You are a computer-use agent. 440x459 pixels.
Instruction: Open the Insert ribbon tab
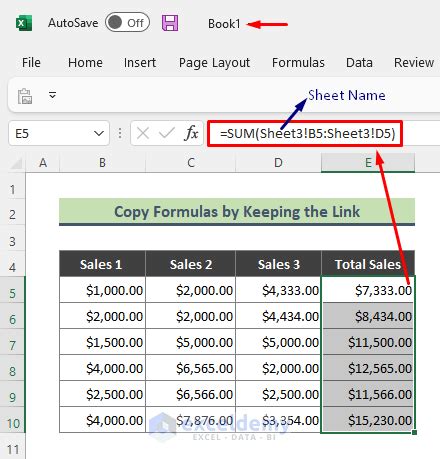(x=140, y=62)
